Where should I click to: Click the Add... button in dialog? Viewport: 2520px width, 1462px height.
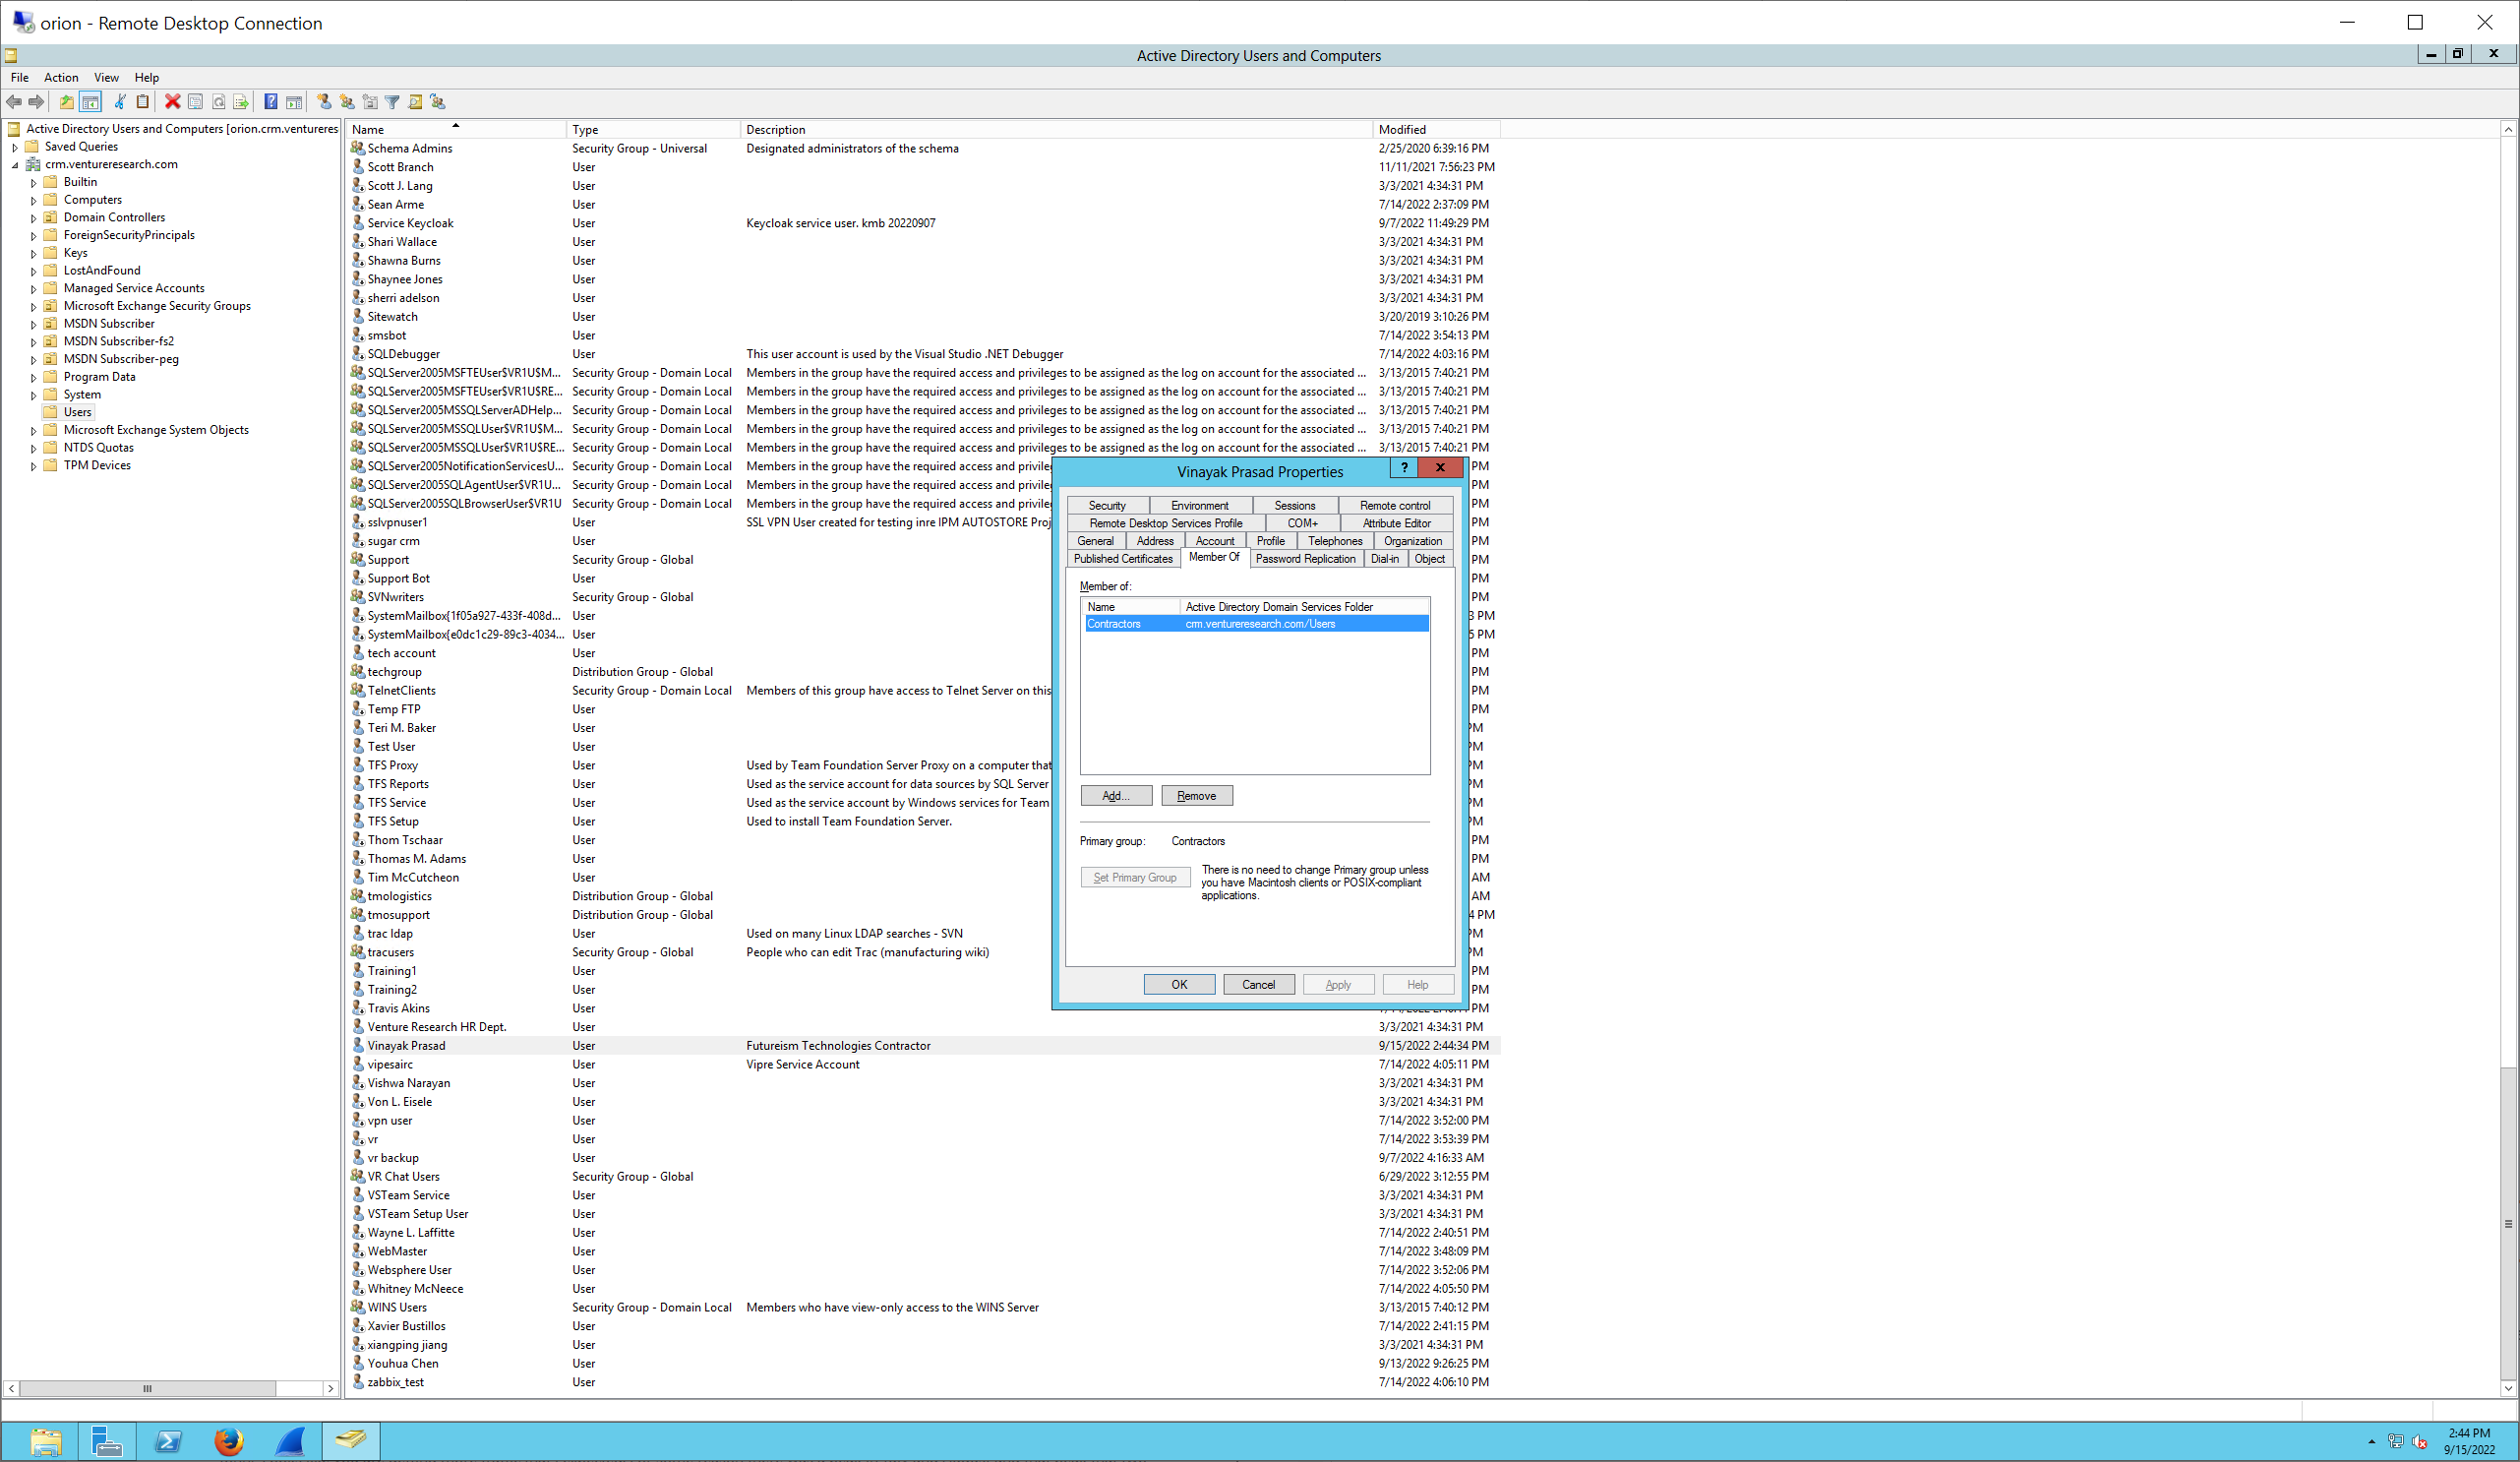[1115, 796]
